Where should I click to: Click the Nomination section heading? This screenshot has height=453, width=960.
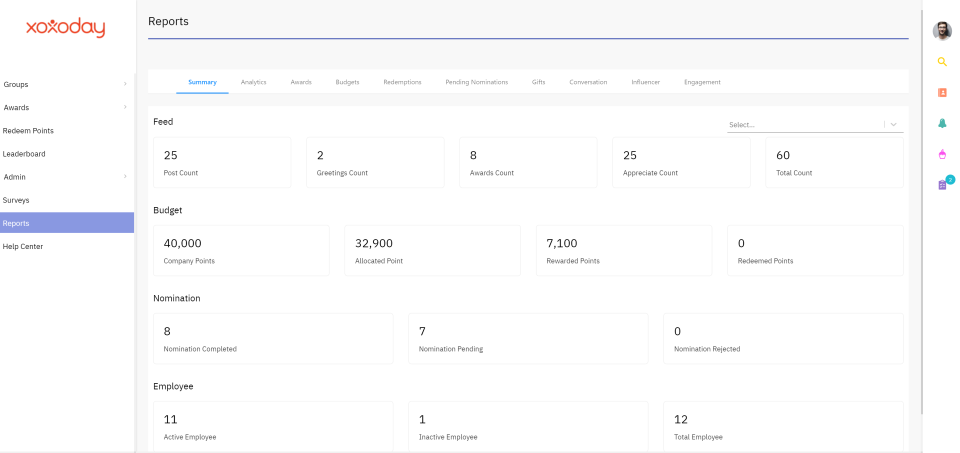[x=177, y=298]
